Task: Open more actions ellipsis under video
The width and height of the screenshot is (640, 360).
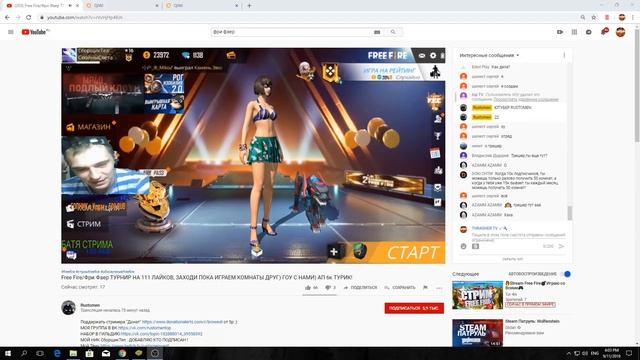Action: point(439,288)
